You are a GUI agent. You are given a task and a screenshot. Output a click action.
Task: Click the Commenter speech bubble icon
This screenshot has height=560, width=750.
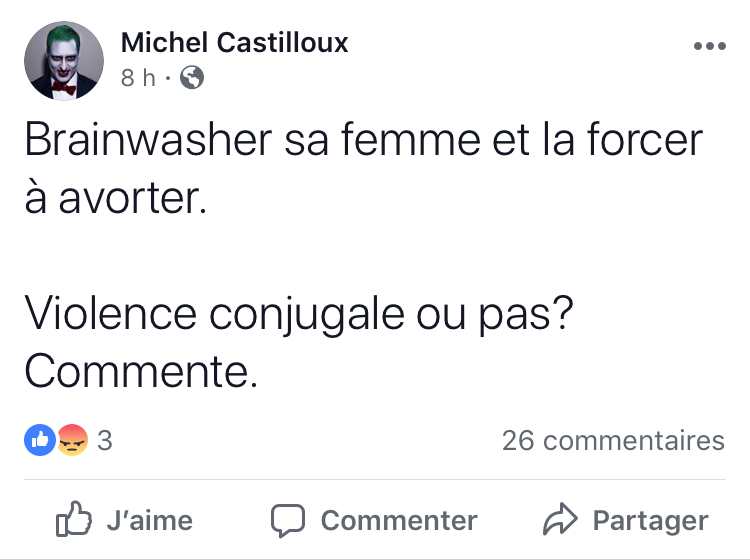pos(287,520)
